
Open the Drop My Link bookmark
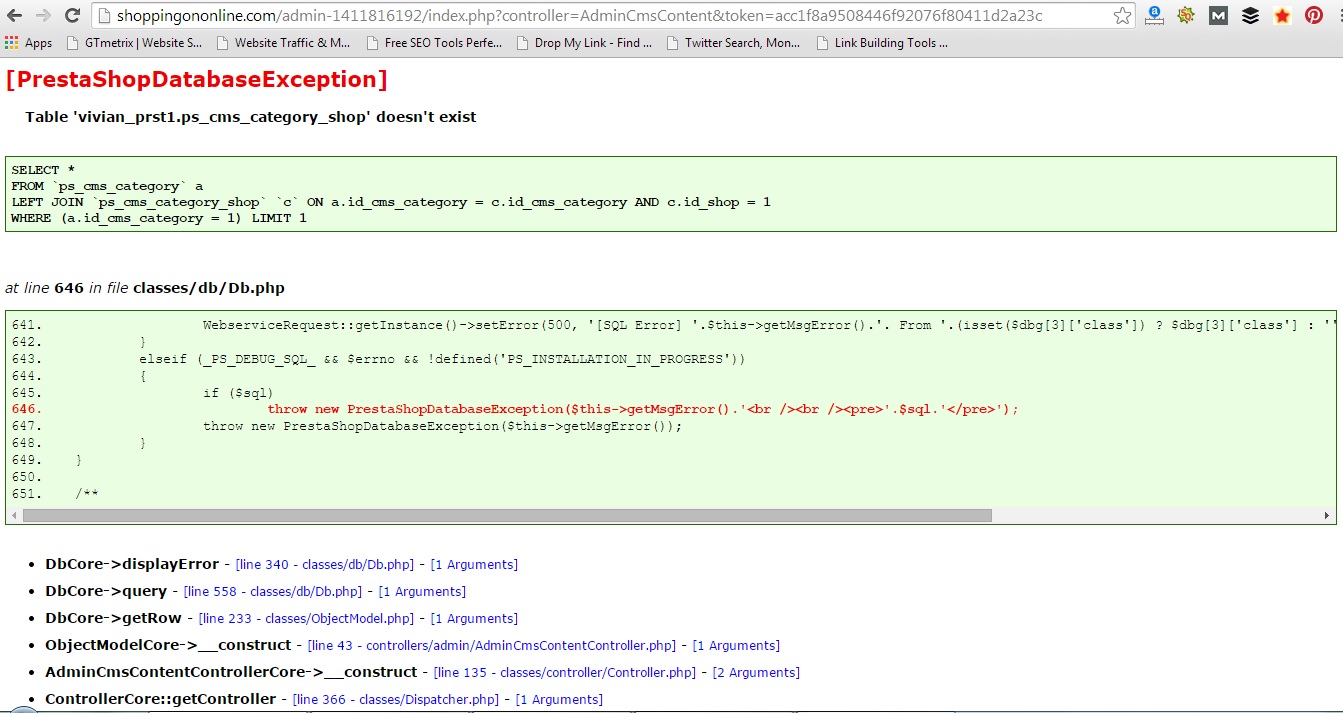[x=584, y=43]
